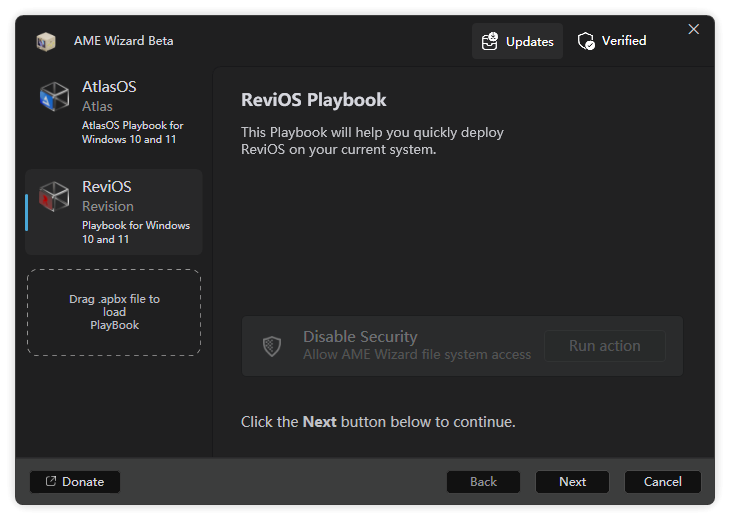
Task: Click the Donate external link icon
Action: (x=50, y=482)
